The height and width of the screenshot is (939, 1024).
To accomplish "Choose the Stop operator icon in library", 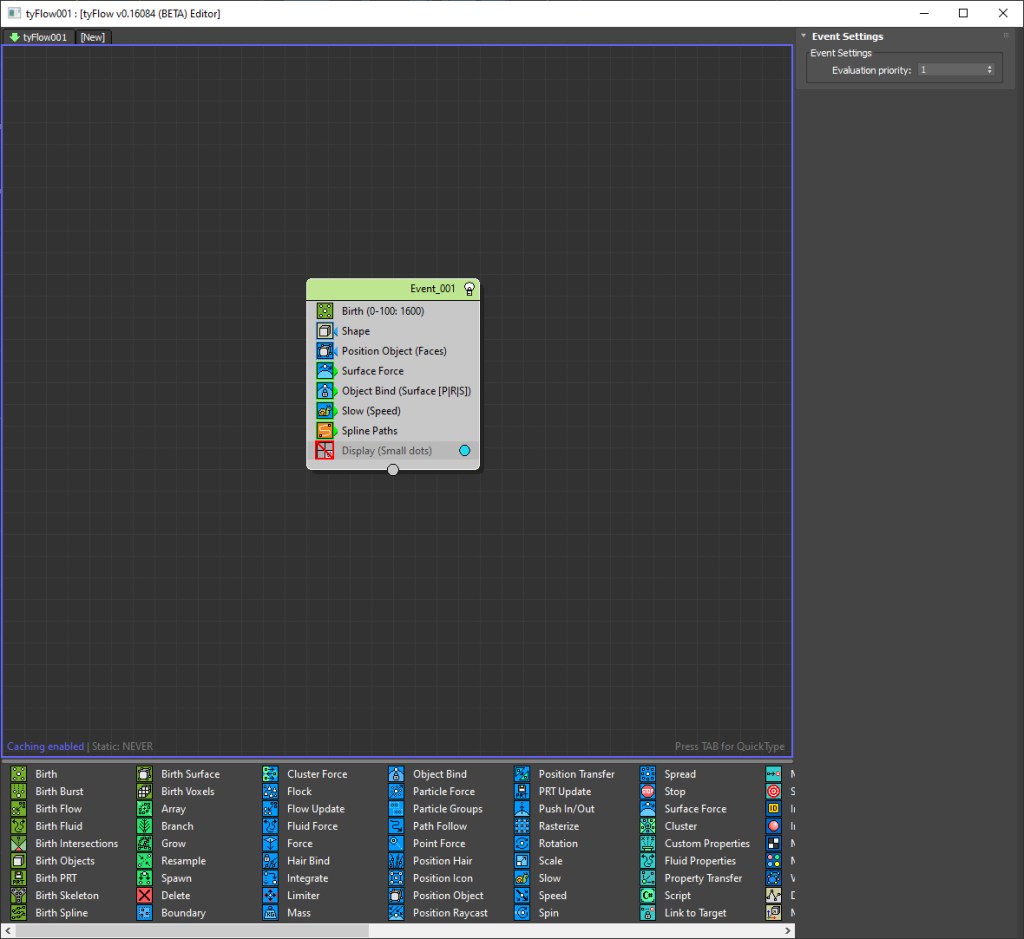I will 647,791.
